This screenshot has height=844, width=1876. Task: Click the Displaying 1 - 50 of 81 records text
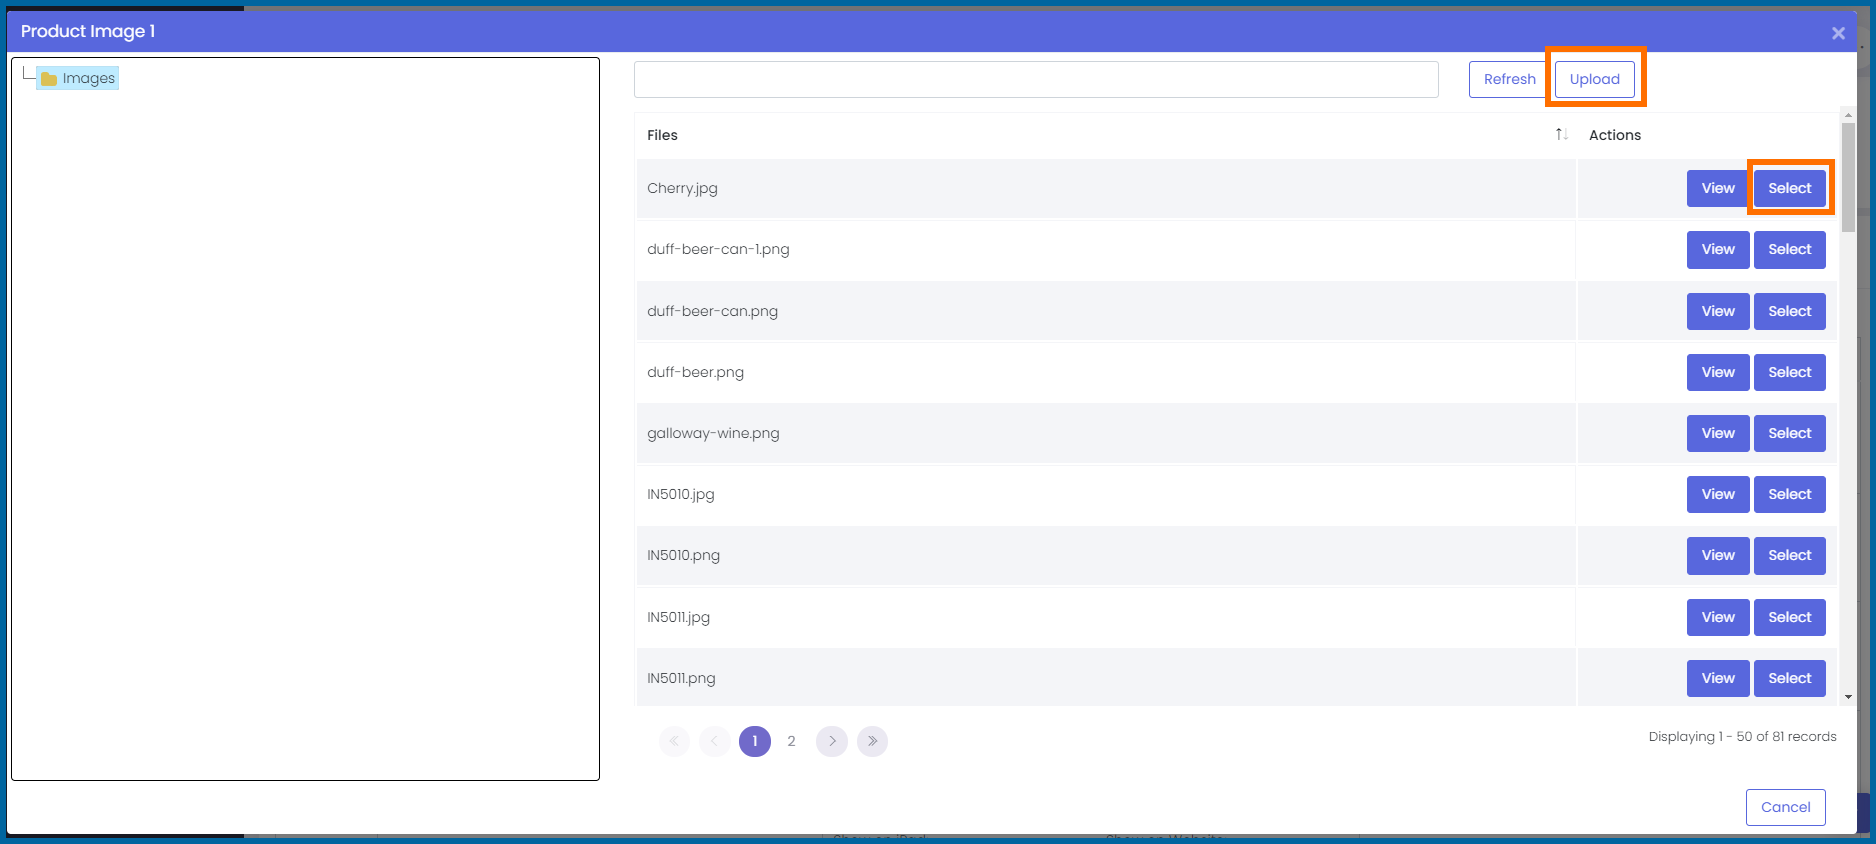[1742, 736]
